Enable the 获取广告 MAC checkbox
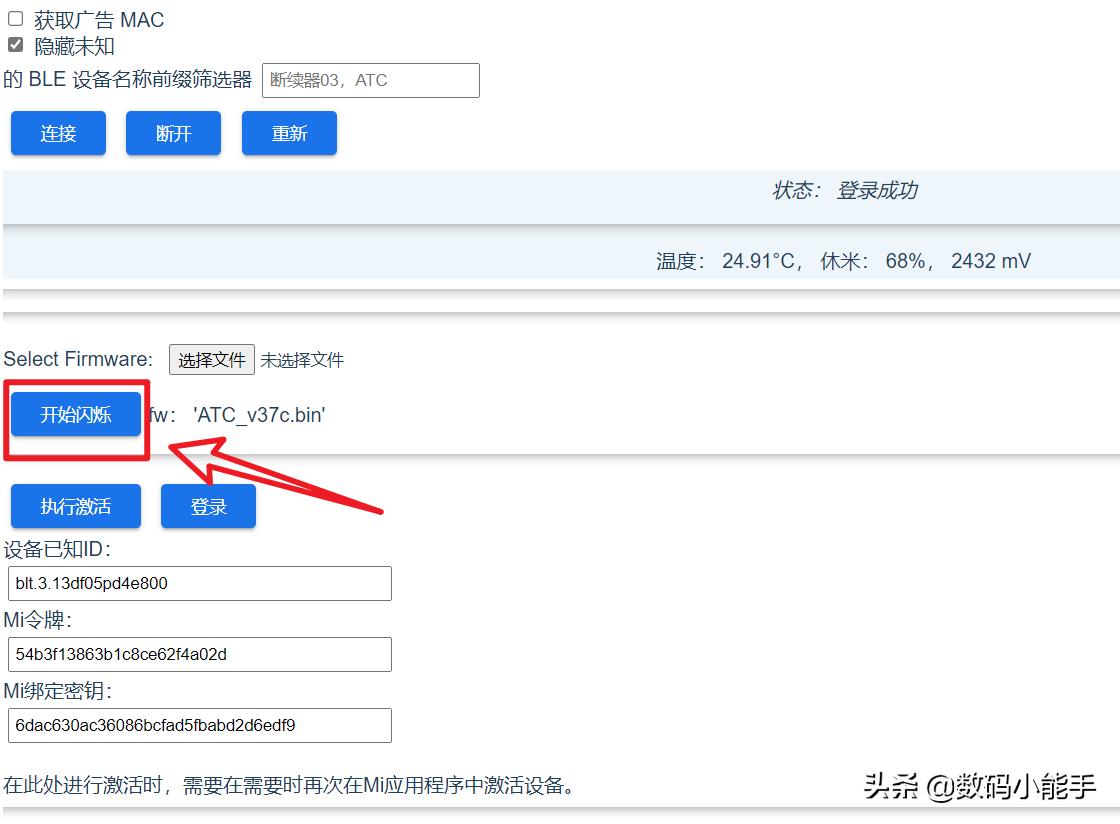 click(x=15, y=18)
